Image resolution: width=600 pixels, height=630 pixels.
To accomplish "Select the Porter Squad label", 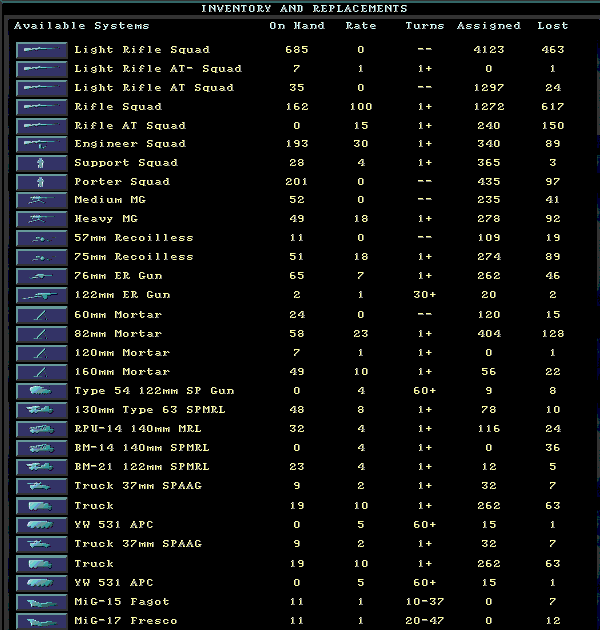I will click(122, 182).
